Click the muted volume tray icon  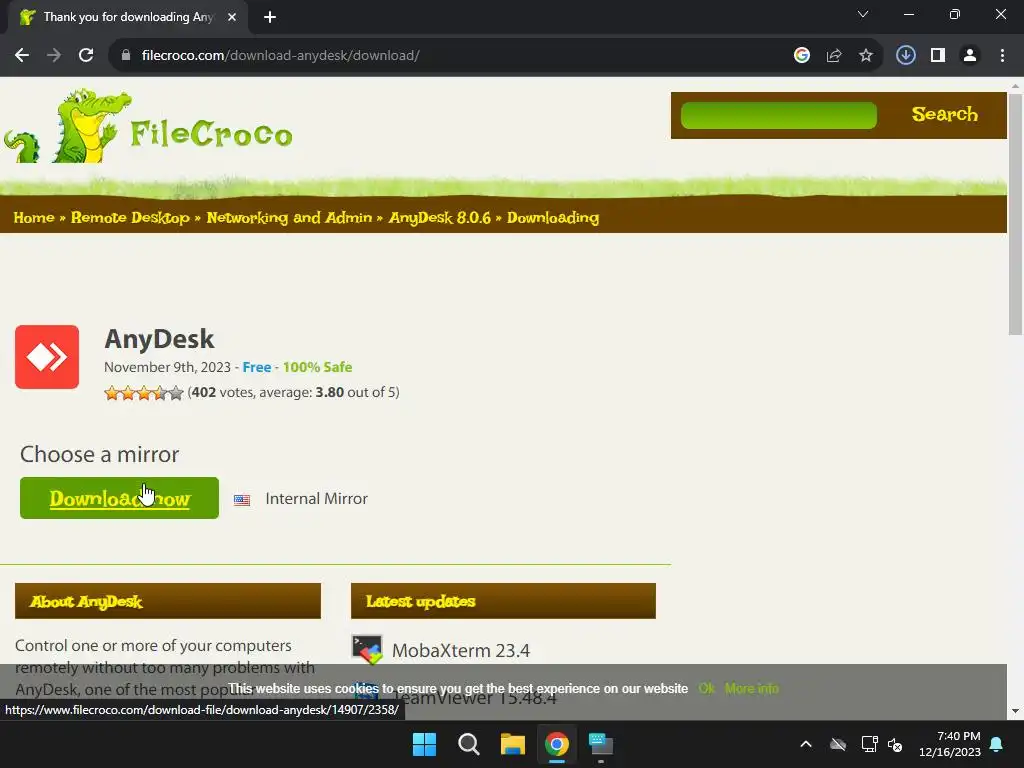(895, 744)
